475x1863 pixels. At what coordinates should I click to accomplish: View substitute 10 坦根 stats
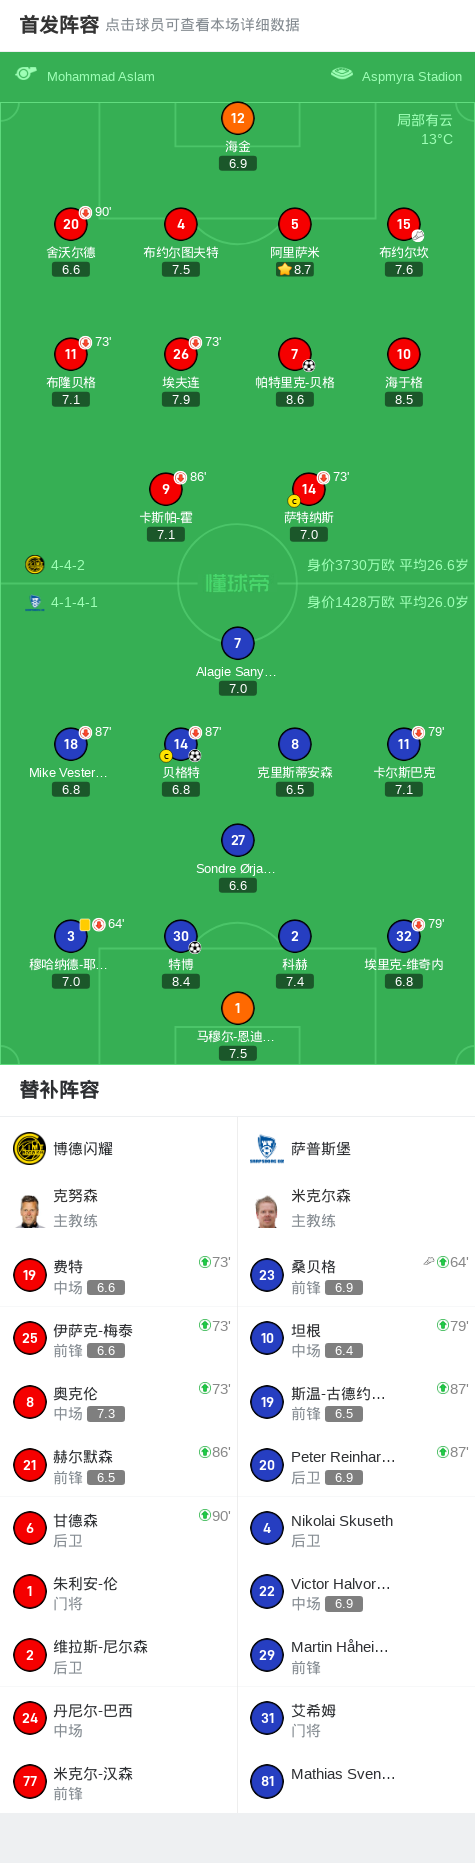coord(356,1338)
